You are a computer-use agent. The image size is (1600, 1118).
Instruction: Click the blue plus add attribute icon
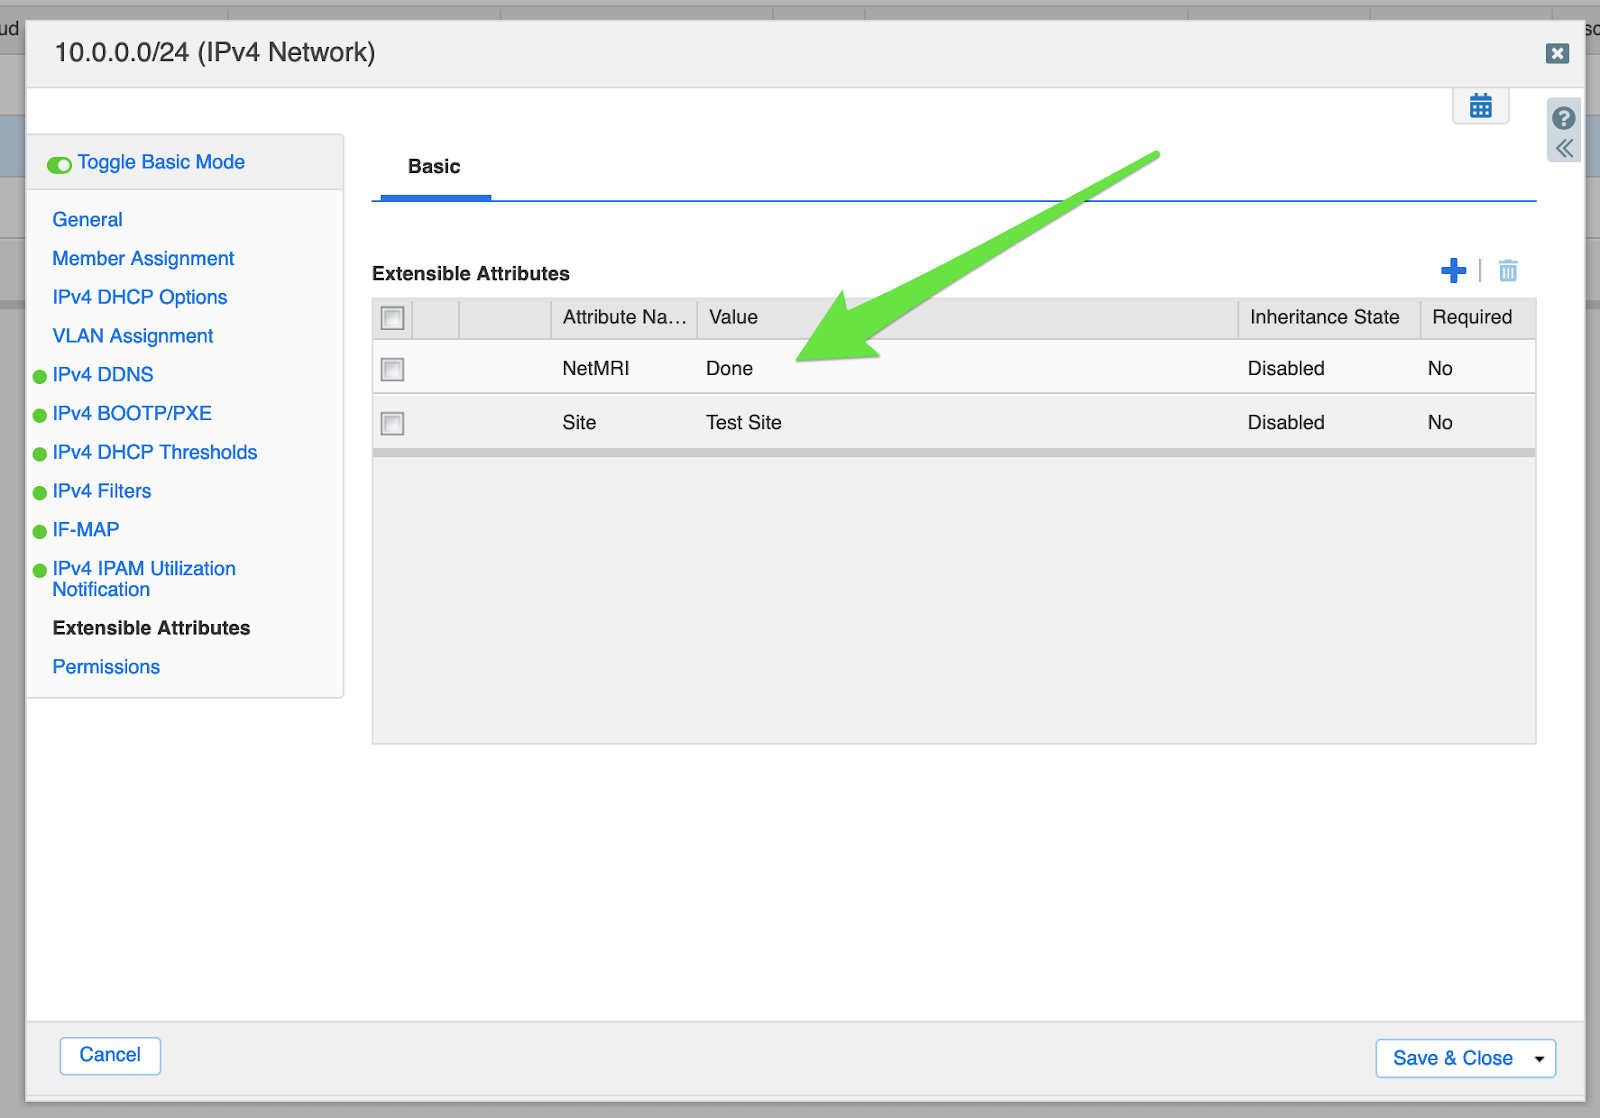tap(1453, 271)
